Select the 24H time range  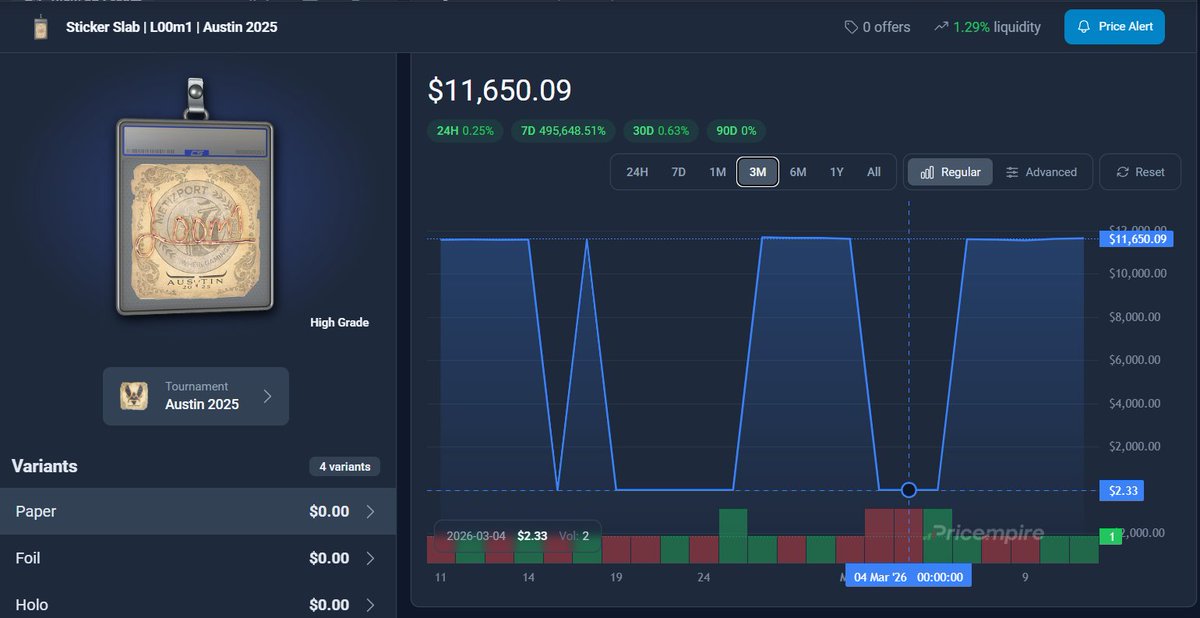tap(637, 172)
